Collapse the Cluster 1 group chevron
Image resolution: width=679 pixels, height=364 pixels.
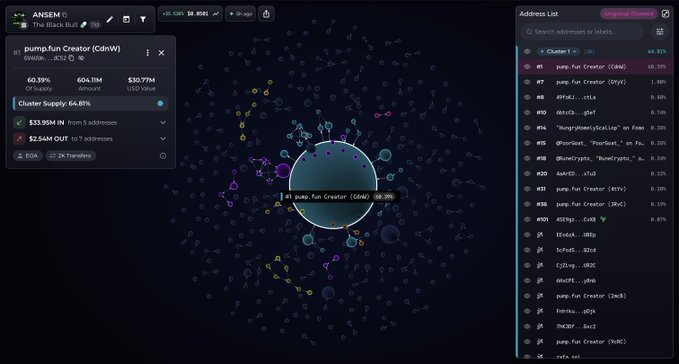[575, 52]
